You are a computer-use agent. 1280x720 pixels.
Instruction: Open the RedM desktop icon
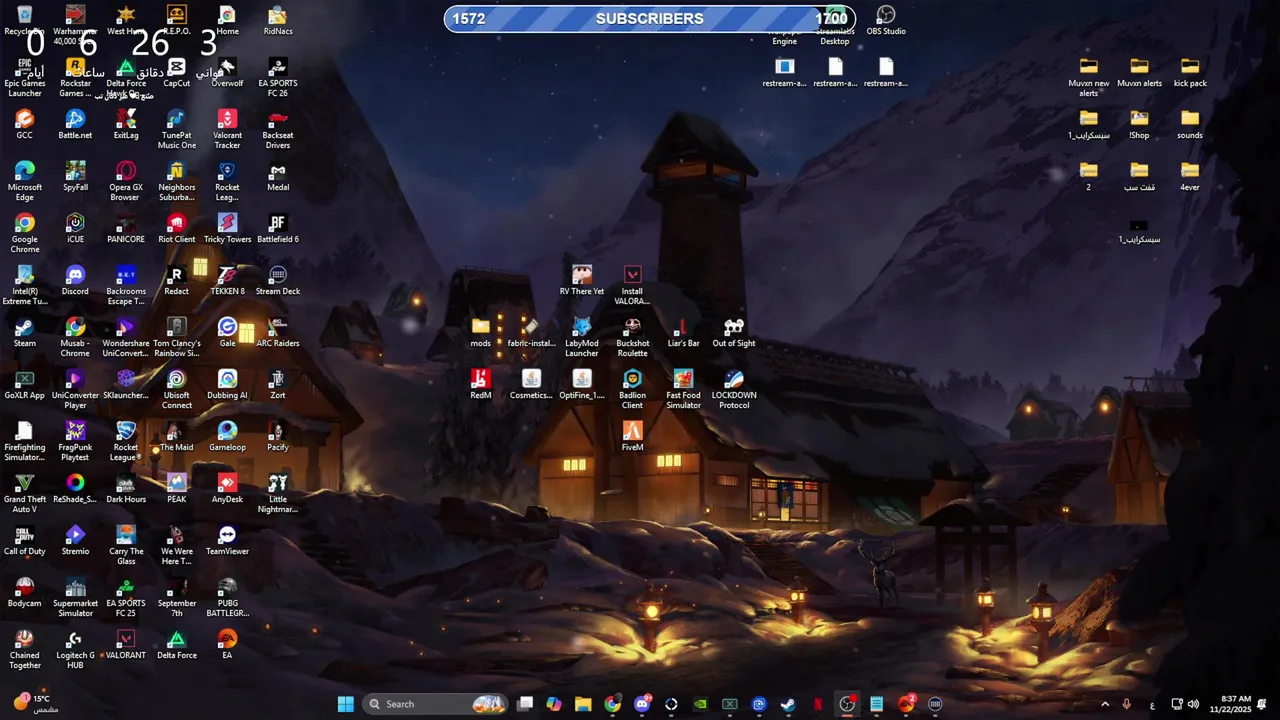click(x=481, y=384)
